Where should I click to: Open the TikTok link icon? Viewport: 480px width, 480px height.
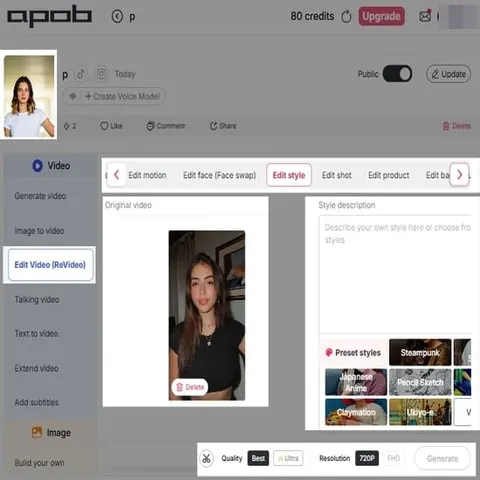81,74
